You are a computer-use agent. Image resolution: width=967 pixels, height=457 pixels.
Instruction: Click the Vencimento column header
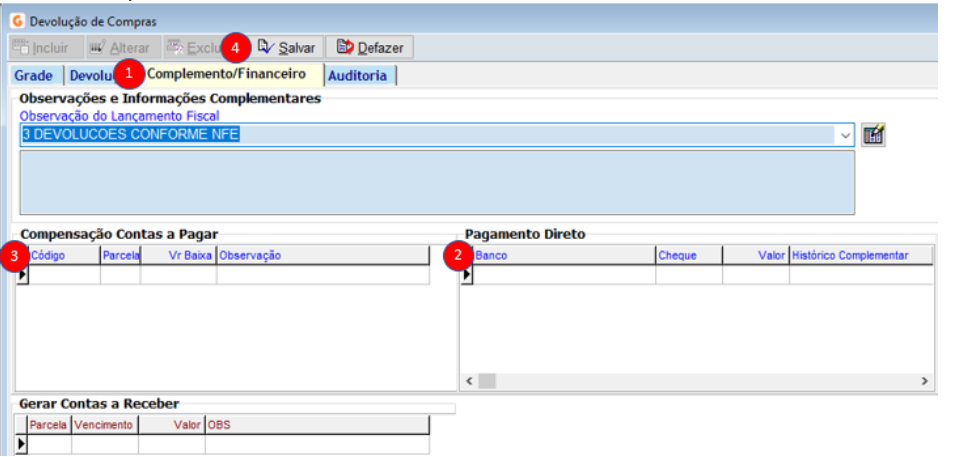pyautogui.click(x=105, y=425)
